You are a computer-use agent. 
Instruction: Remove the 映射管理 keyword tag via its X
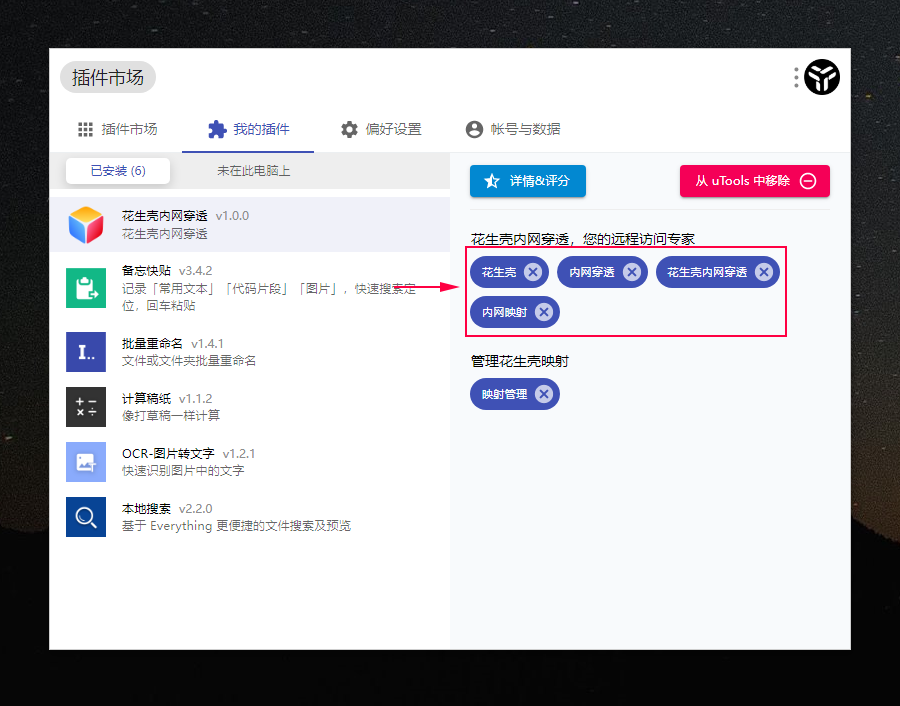point(544,394)
